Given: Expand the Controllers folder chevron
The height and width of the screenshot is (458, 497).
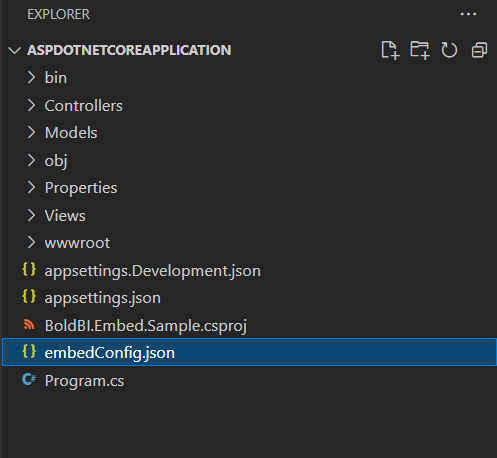Looking at the screenshot, I should click(x=31, y=105).
